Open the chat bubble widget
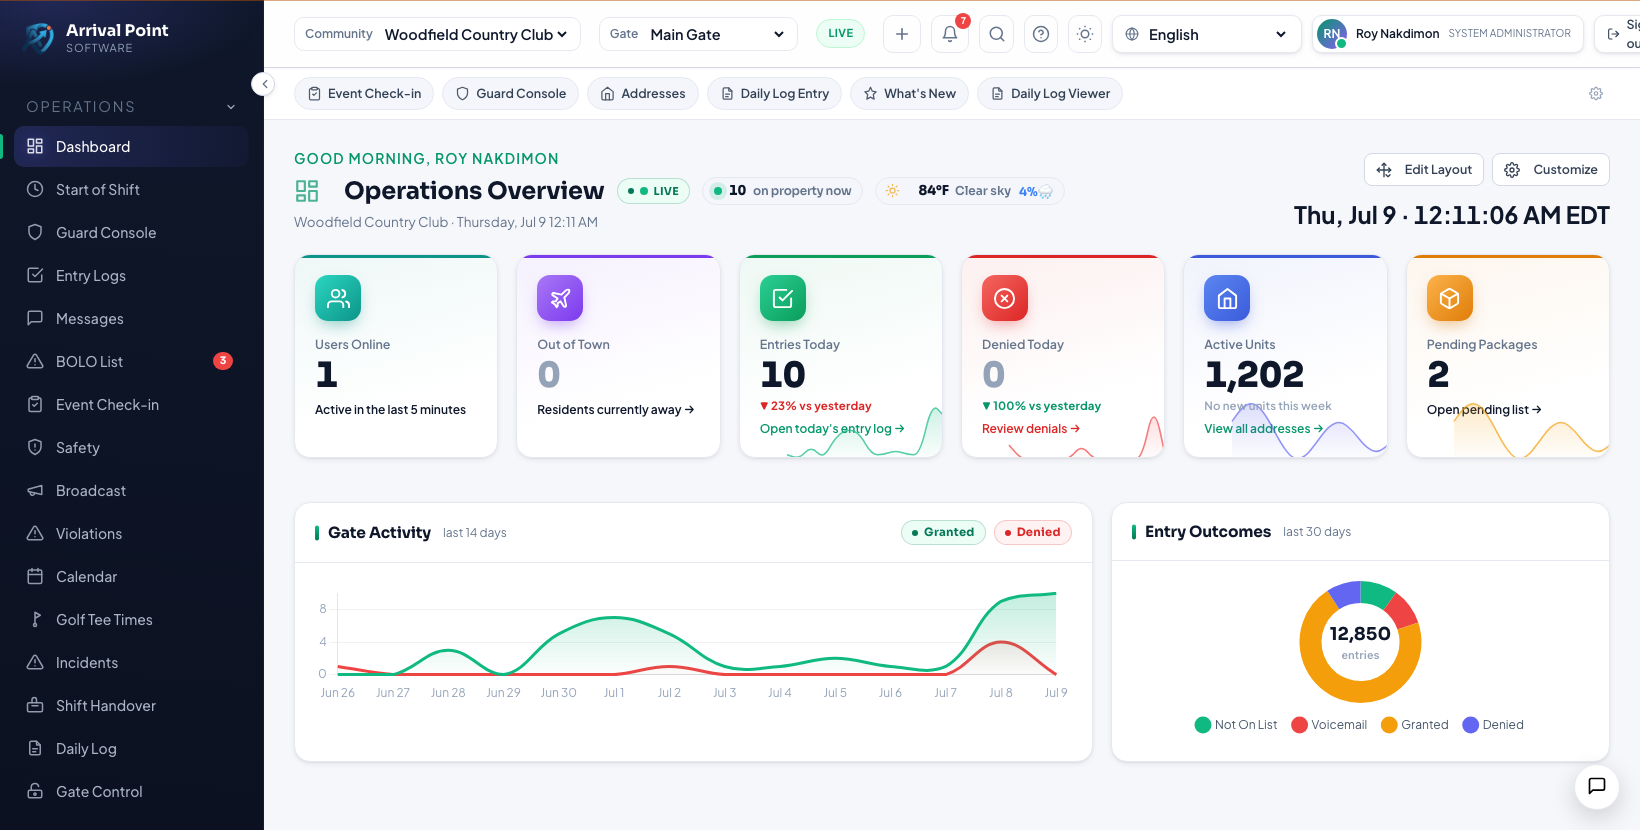Image resolution: width=1640 pixels, height=830 pixels. click(1597, 786)
